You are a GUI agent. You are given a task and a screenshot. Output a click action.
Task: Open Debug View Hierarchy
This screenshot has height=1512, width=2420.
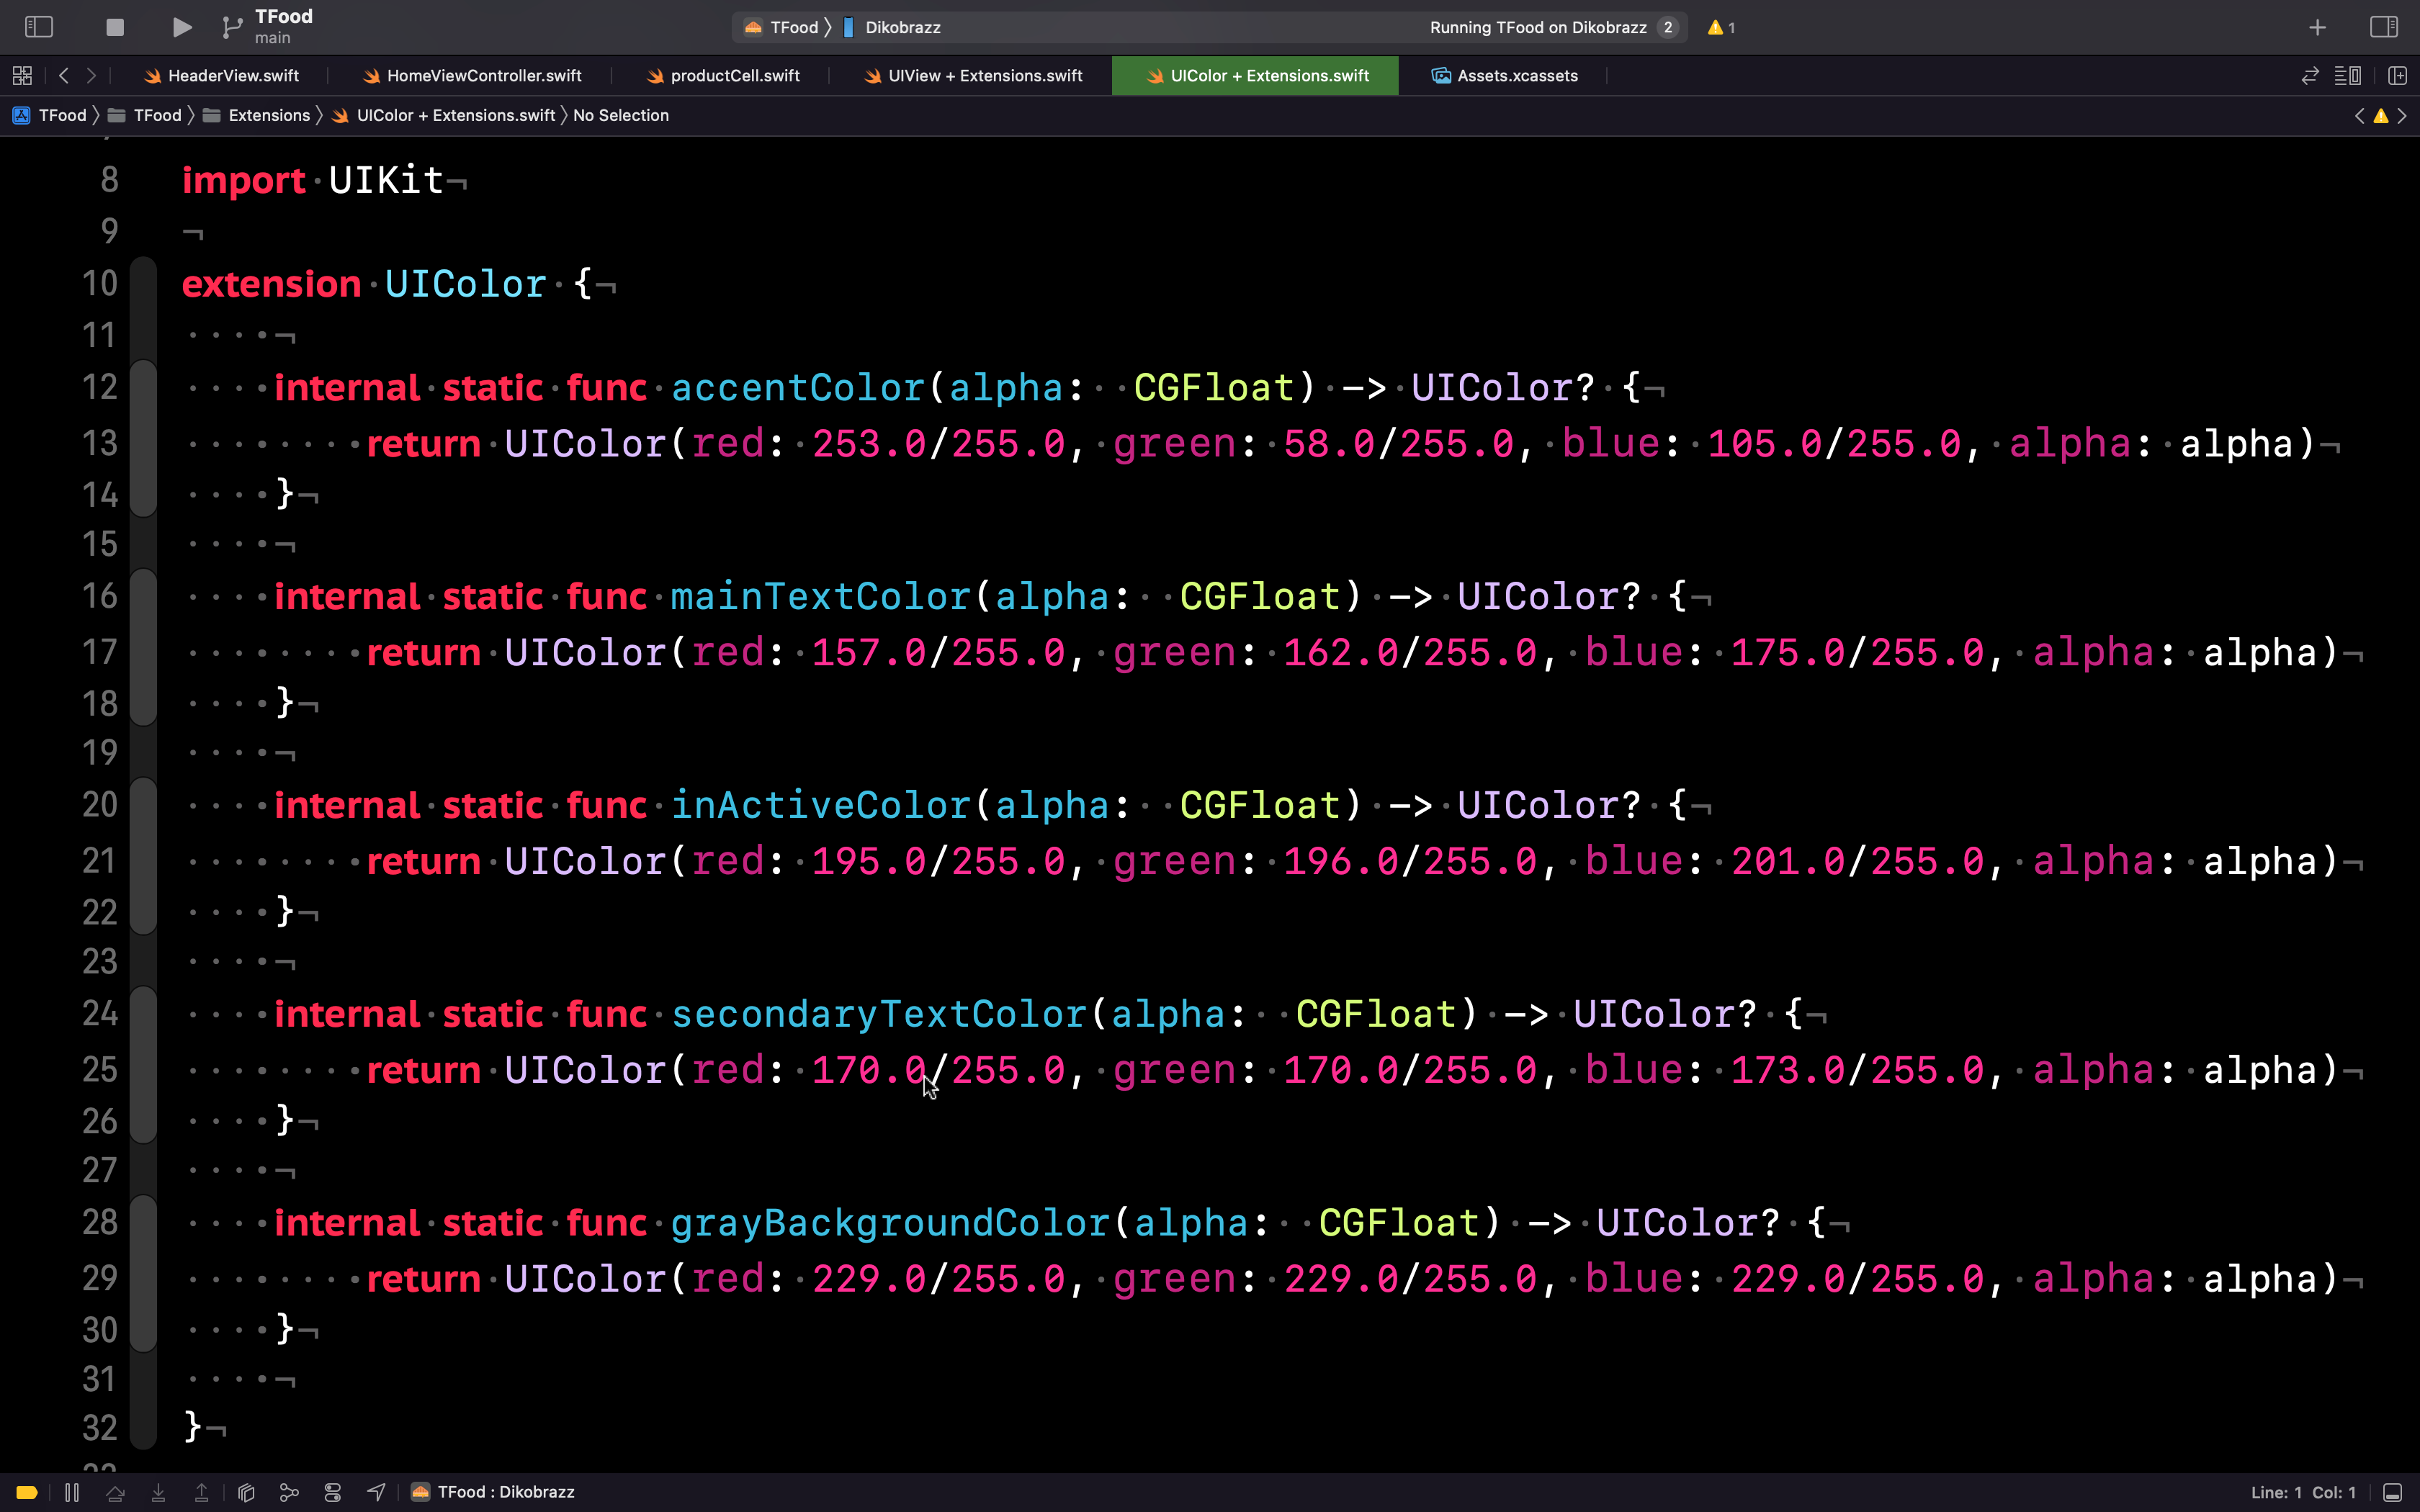246,1492
